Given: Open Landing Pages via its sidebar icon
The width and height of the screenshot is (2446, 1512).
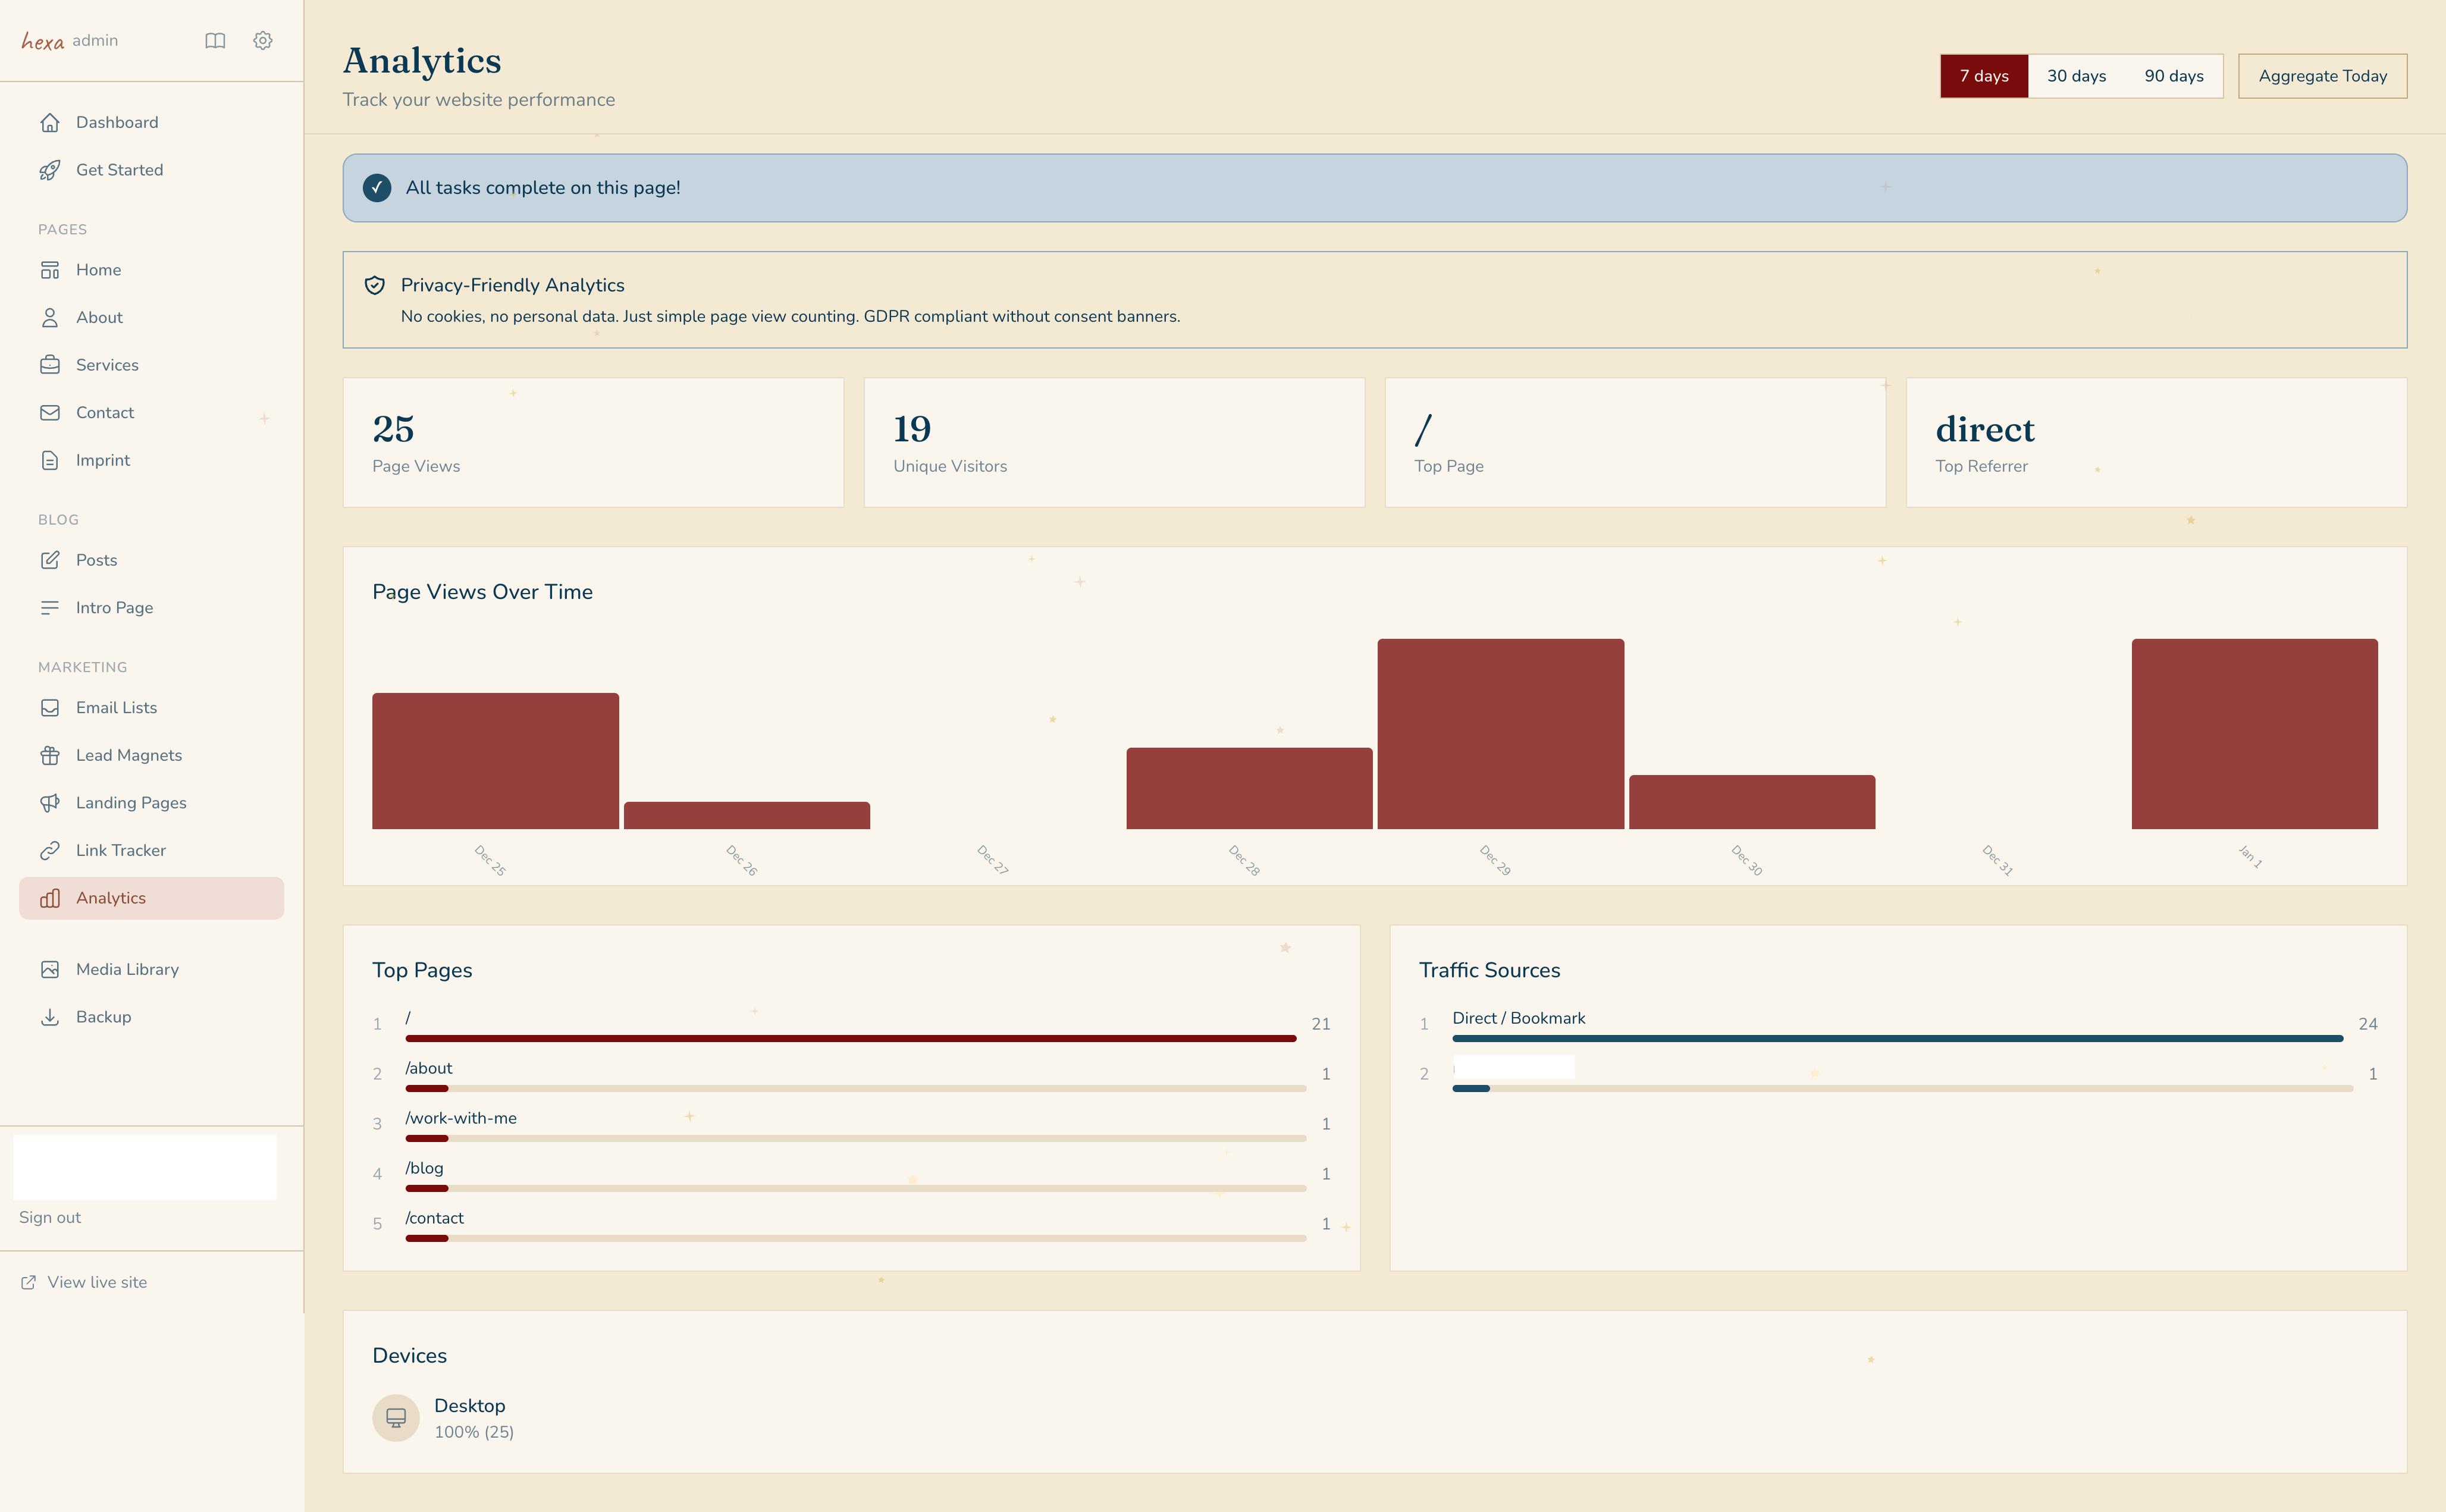Looking at the screenshot, I should click(51, 802).
